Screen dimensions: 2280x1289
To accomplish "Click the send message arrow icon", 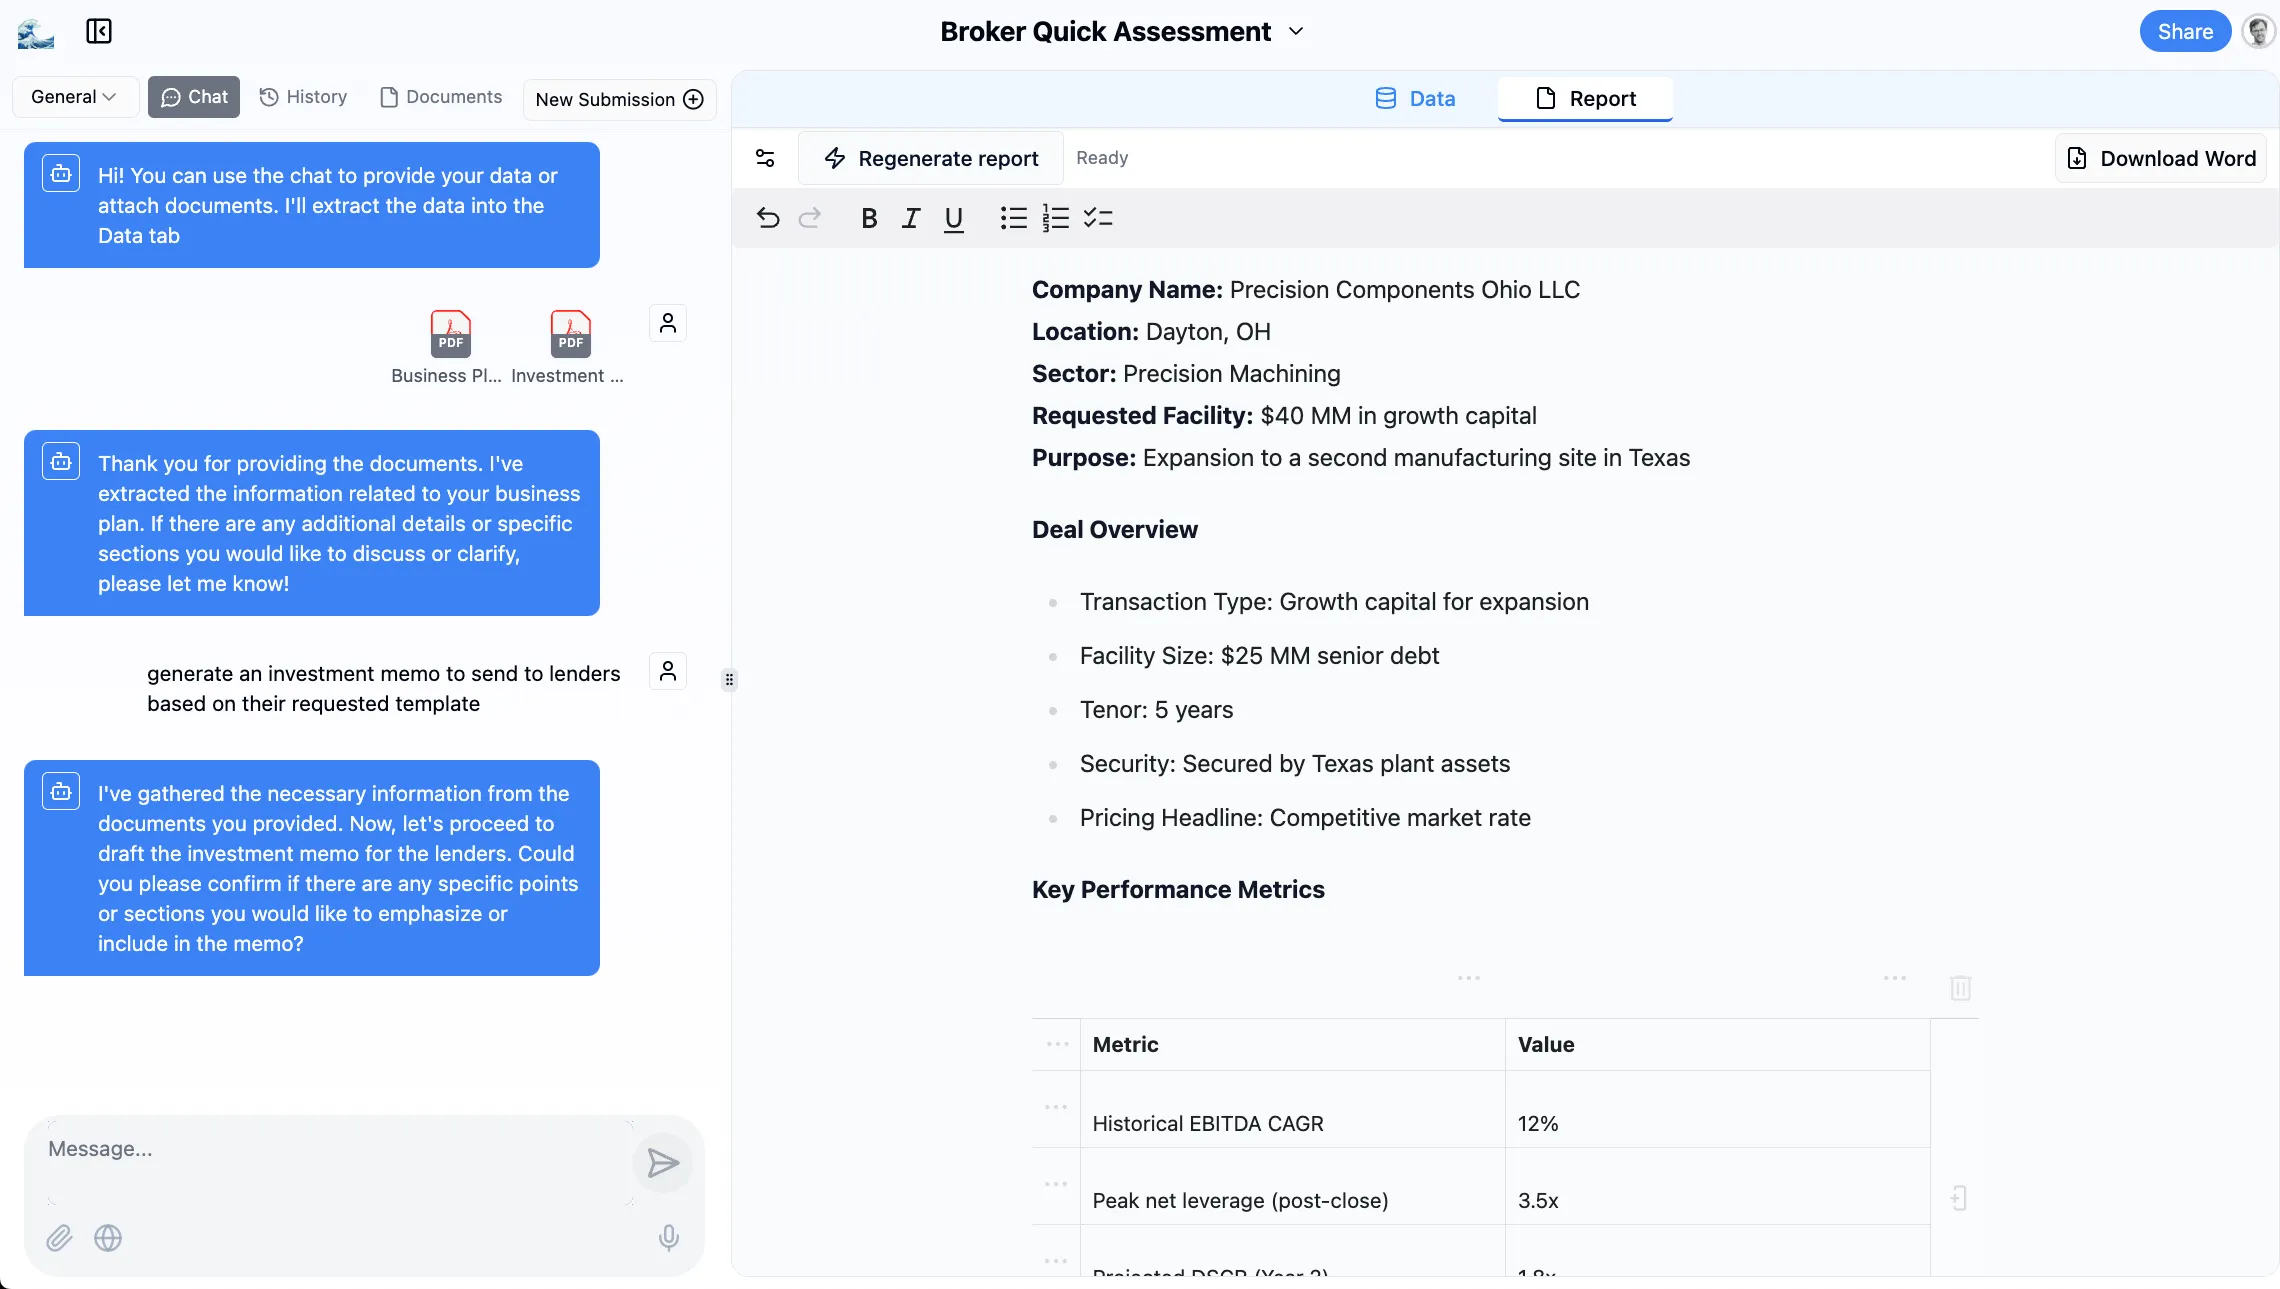I will click(662, 1163).
